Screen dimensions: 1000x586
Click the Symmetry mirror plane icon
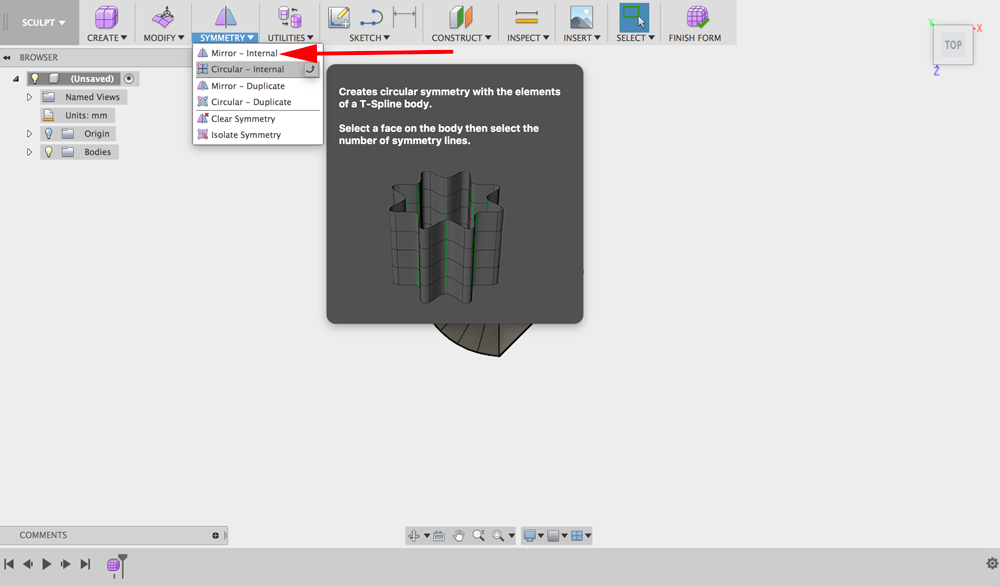pyautogui.click(x=225, y=17)
